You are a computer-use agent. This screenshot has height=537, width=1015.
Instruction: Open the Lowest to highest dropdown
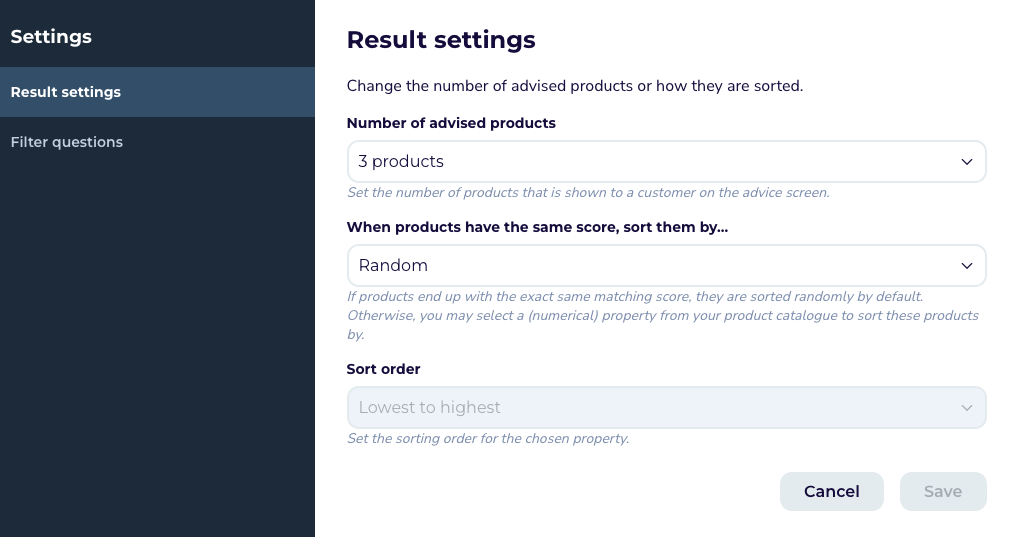pyautogui.click(x=667, y=408)
